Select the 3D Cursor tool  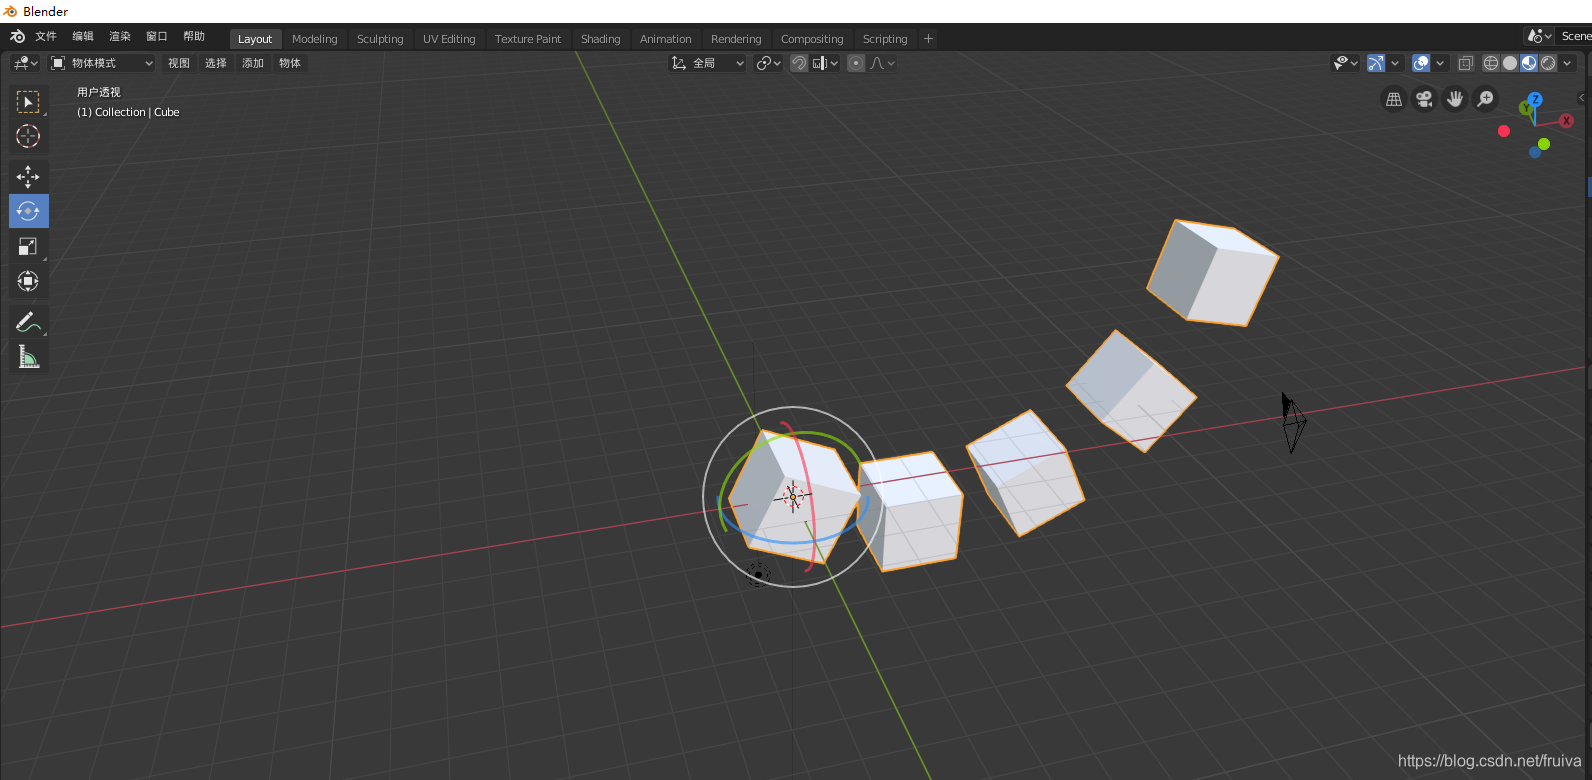click(x=28, y=137)
